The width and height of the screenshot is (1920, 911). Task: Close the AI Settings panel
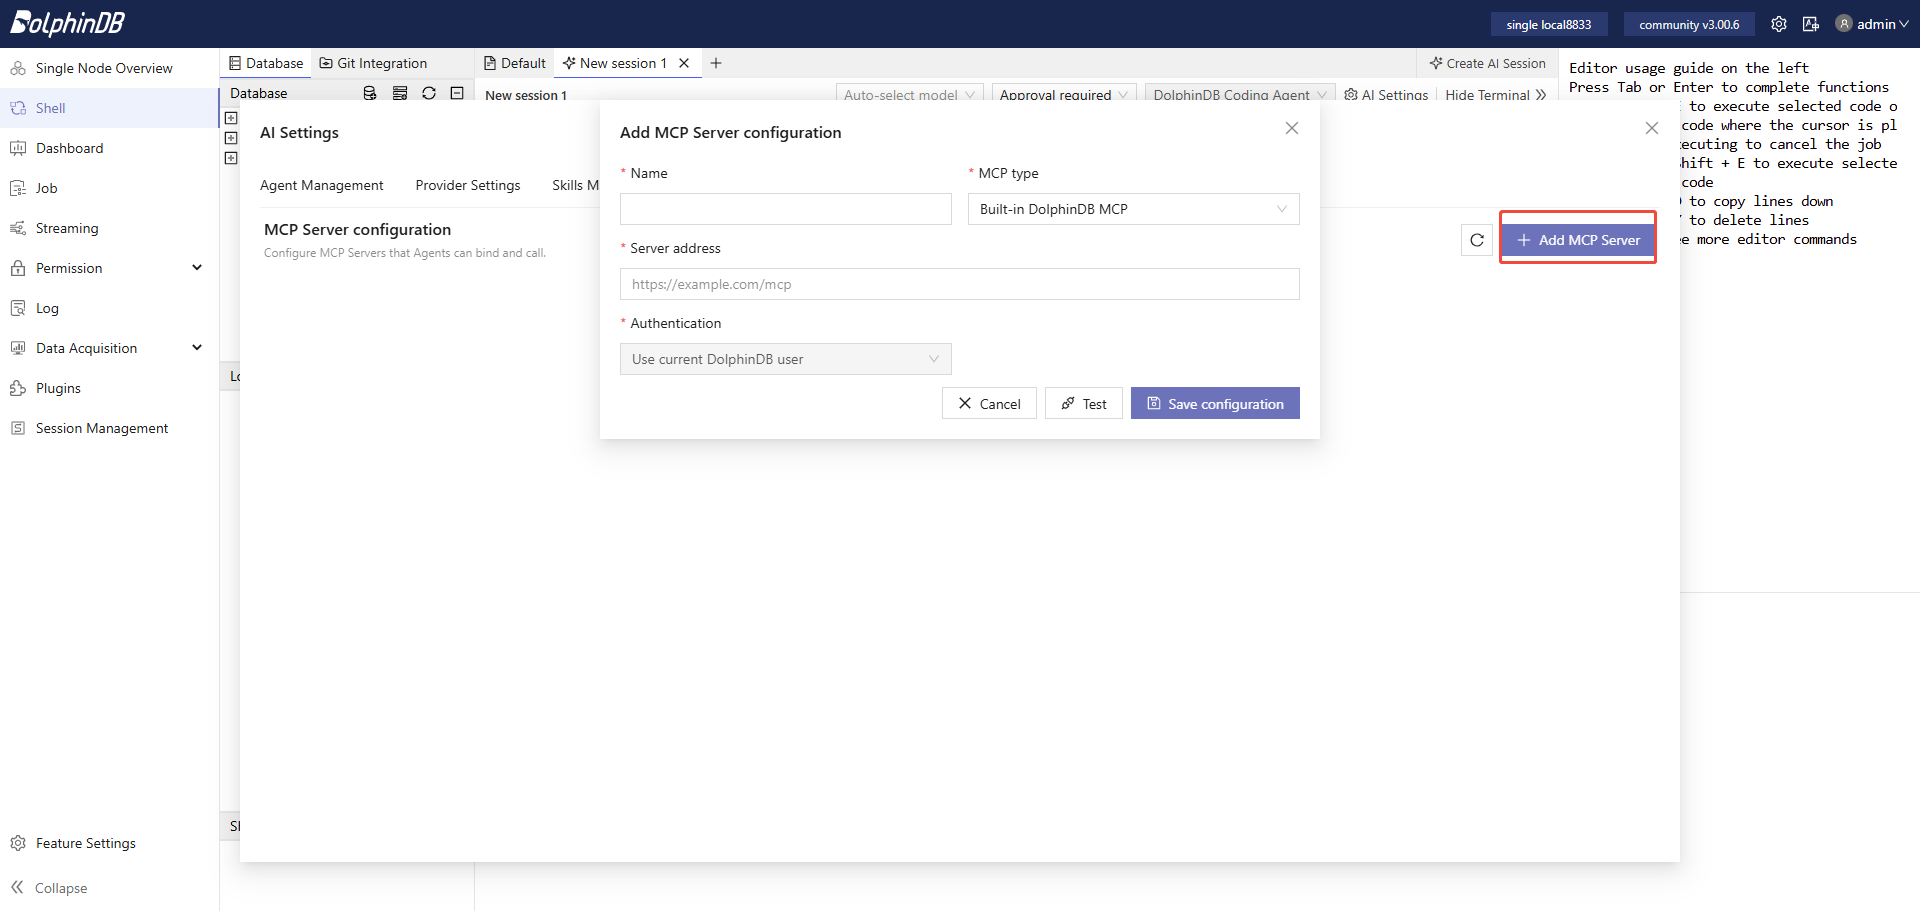[1652, 128]
